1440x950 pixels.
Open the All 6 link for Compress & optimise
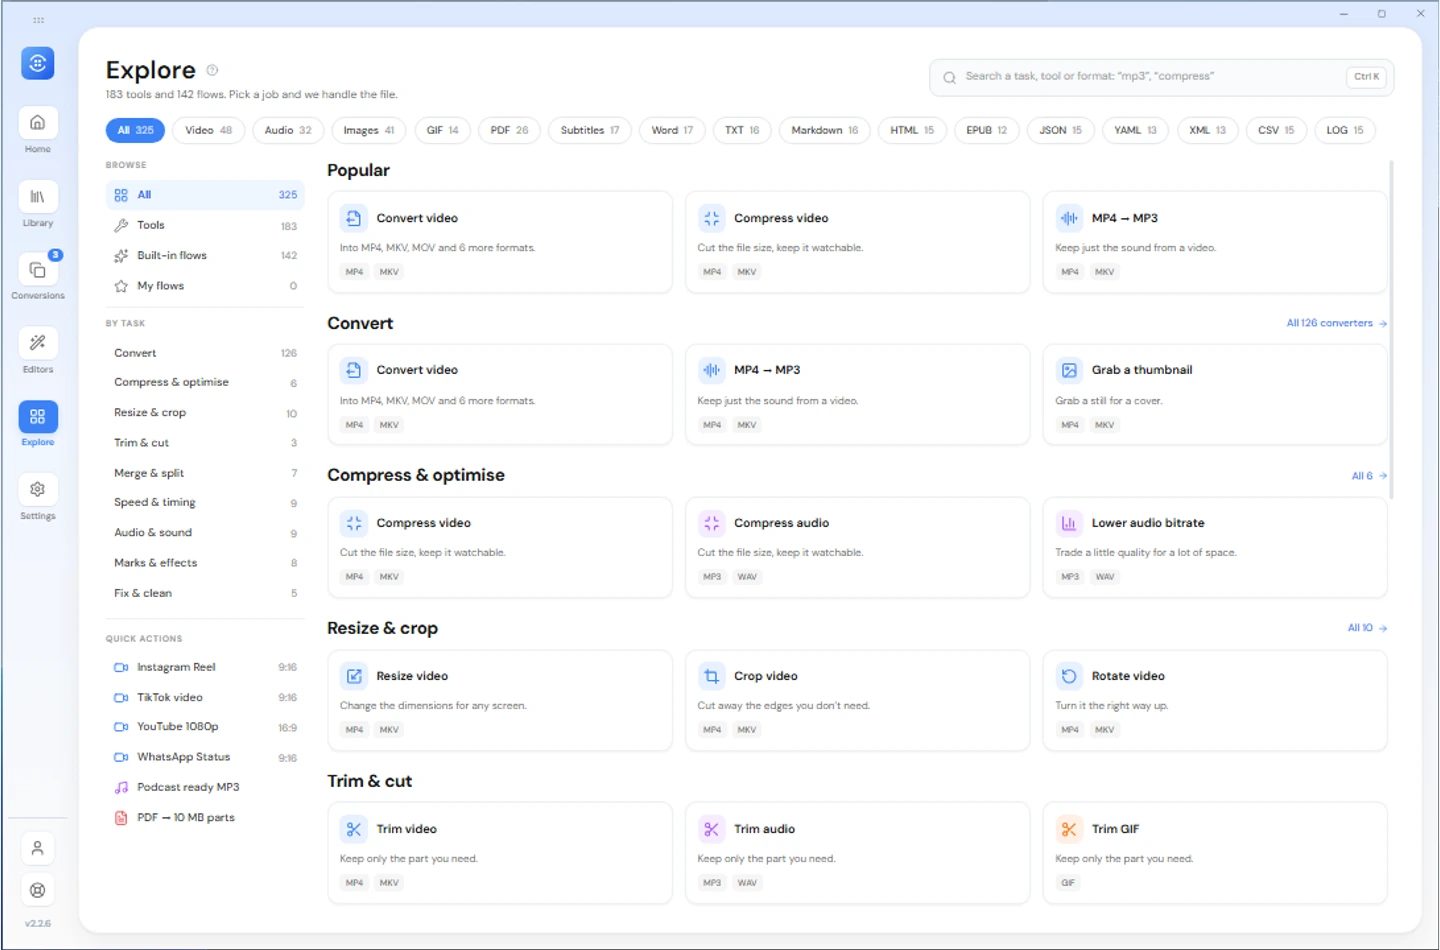[x=1369, y=476]
